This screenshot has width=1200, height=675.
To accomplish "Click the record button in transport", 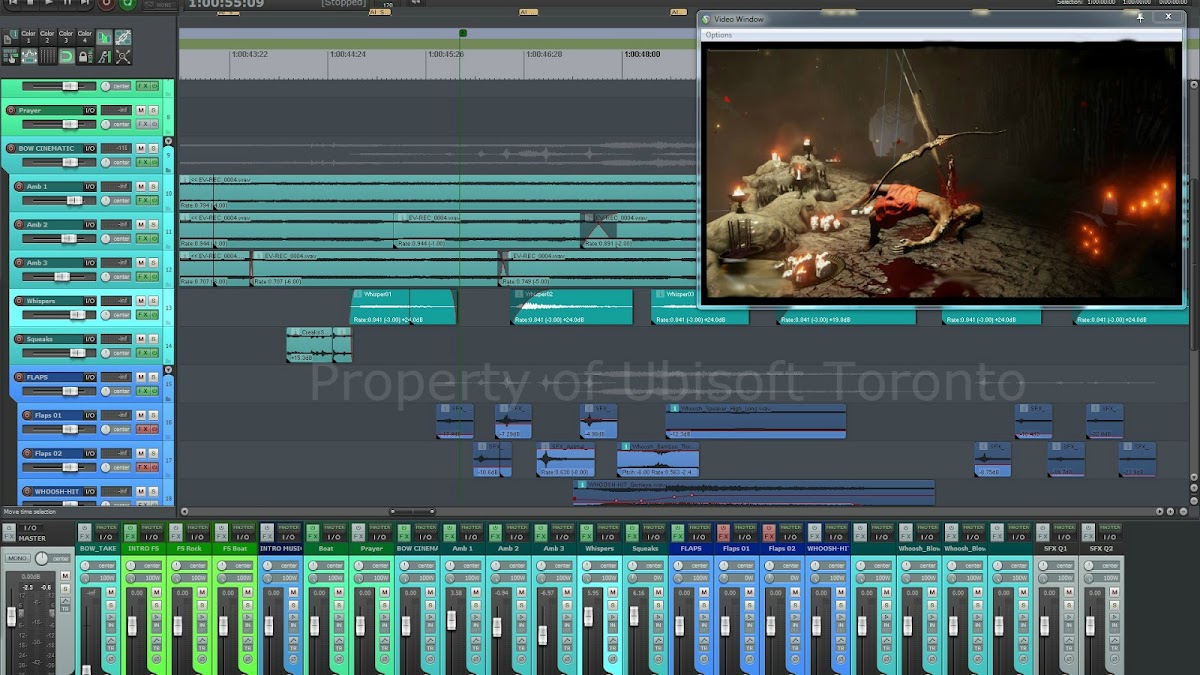I will 107,3.
